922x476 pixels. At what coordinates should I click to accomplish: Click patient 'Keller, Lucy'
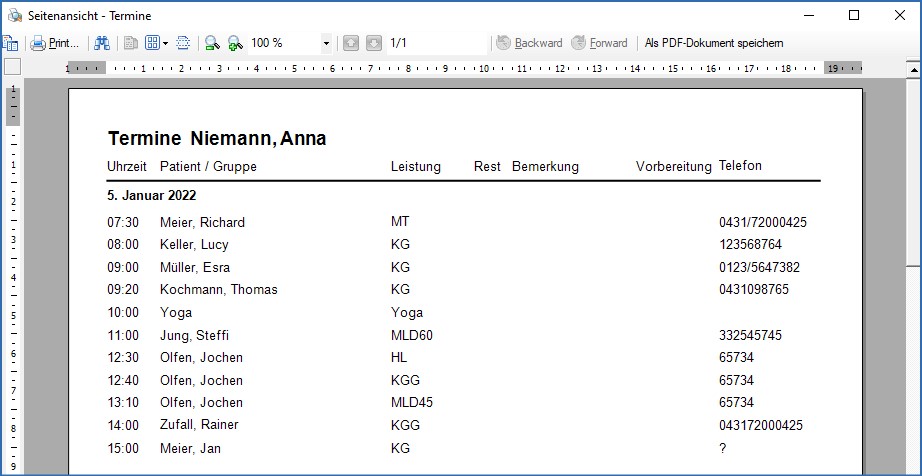pos(194,245)
